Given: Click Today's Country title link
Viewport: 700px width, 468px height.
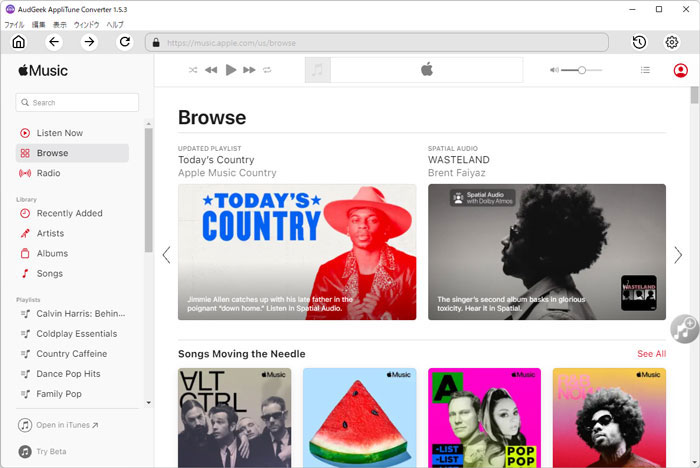Looking at the screenshot, I should tap(216, 160).
